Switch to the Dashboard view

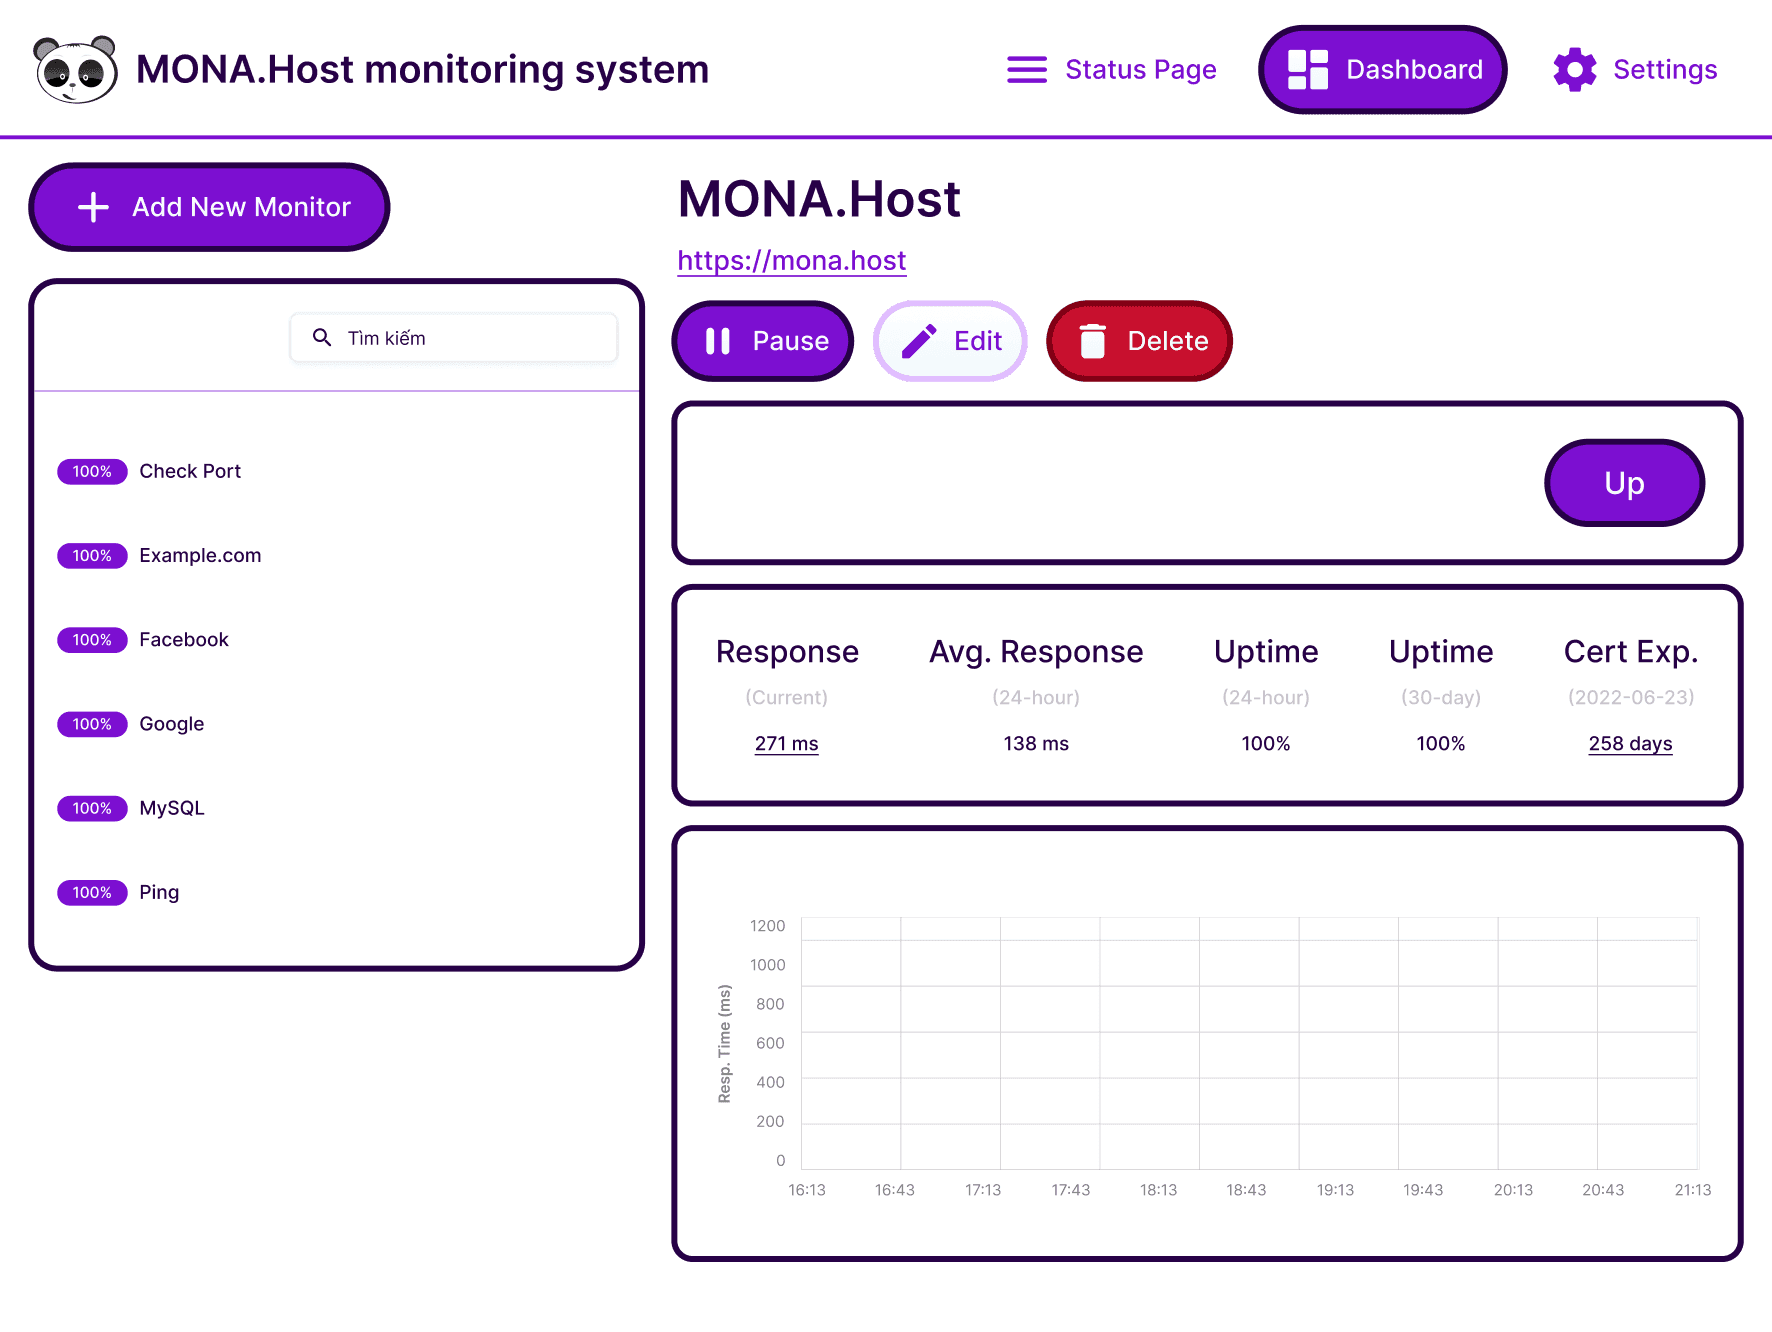(x=1382, y=70)
